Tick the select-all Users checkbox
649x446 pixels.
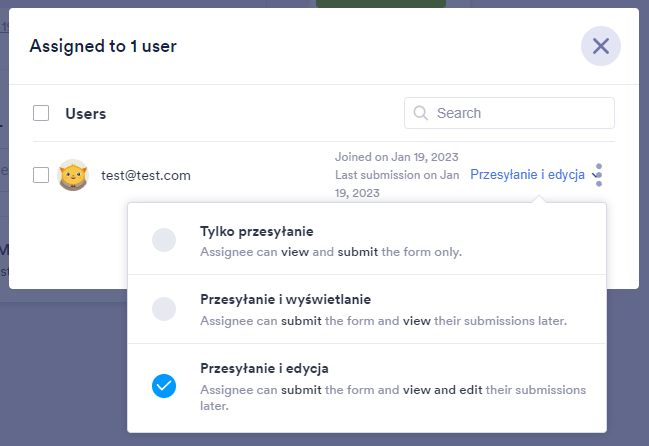[41, 113]
